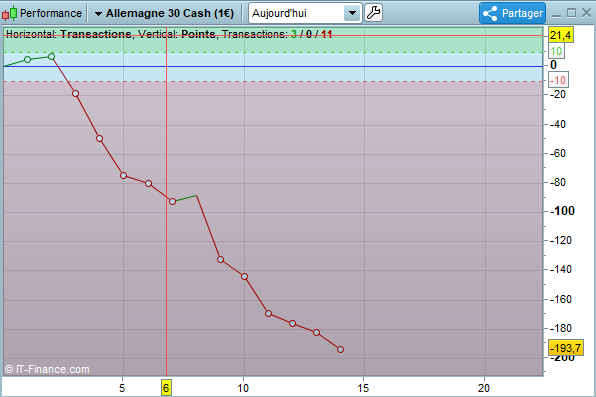Image resolution: width=596 pixels, height=397 pixels.
Task: Click the yellow 21,4 value label
Action: coord(560,35)
